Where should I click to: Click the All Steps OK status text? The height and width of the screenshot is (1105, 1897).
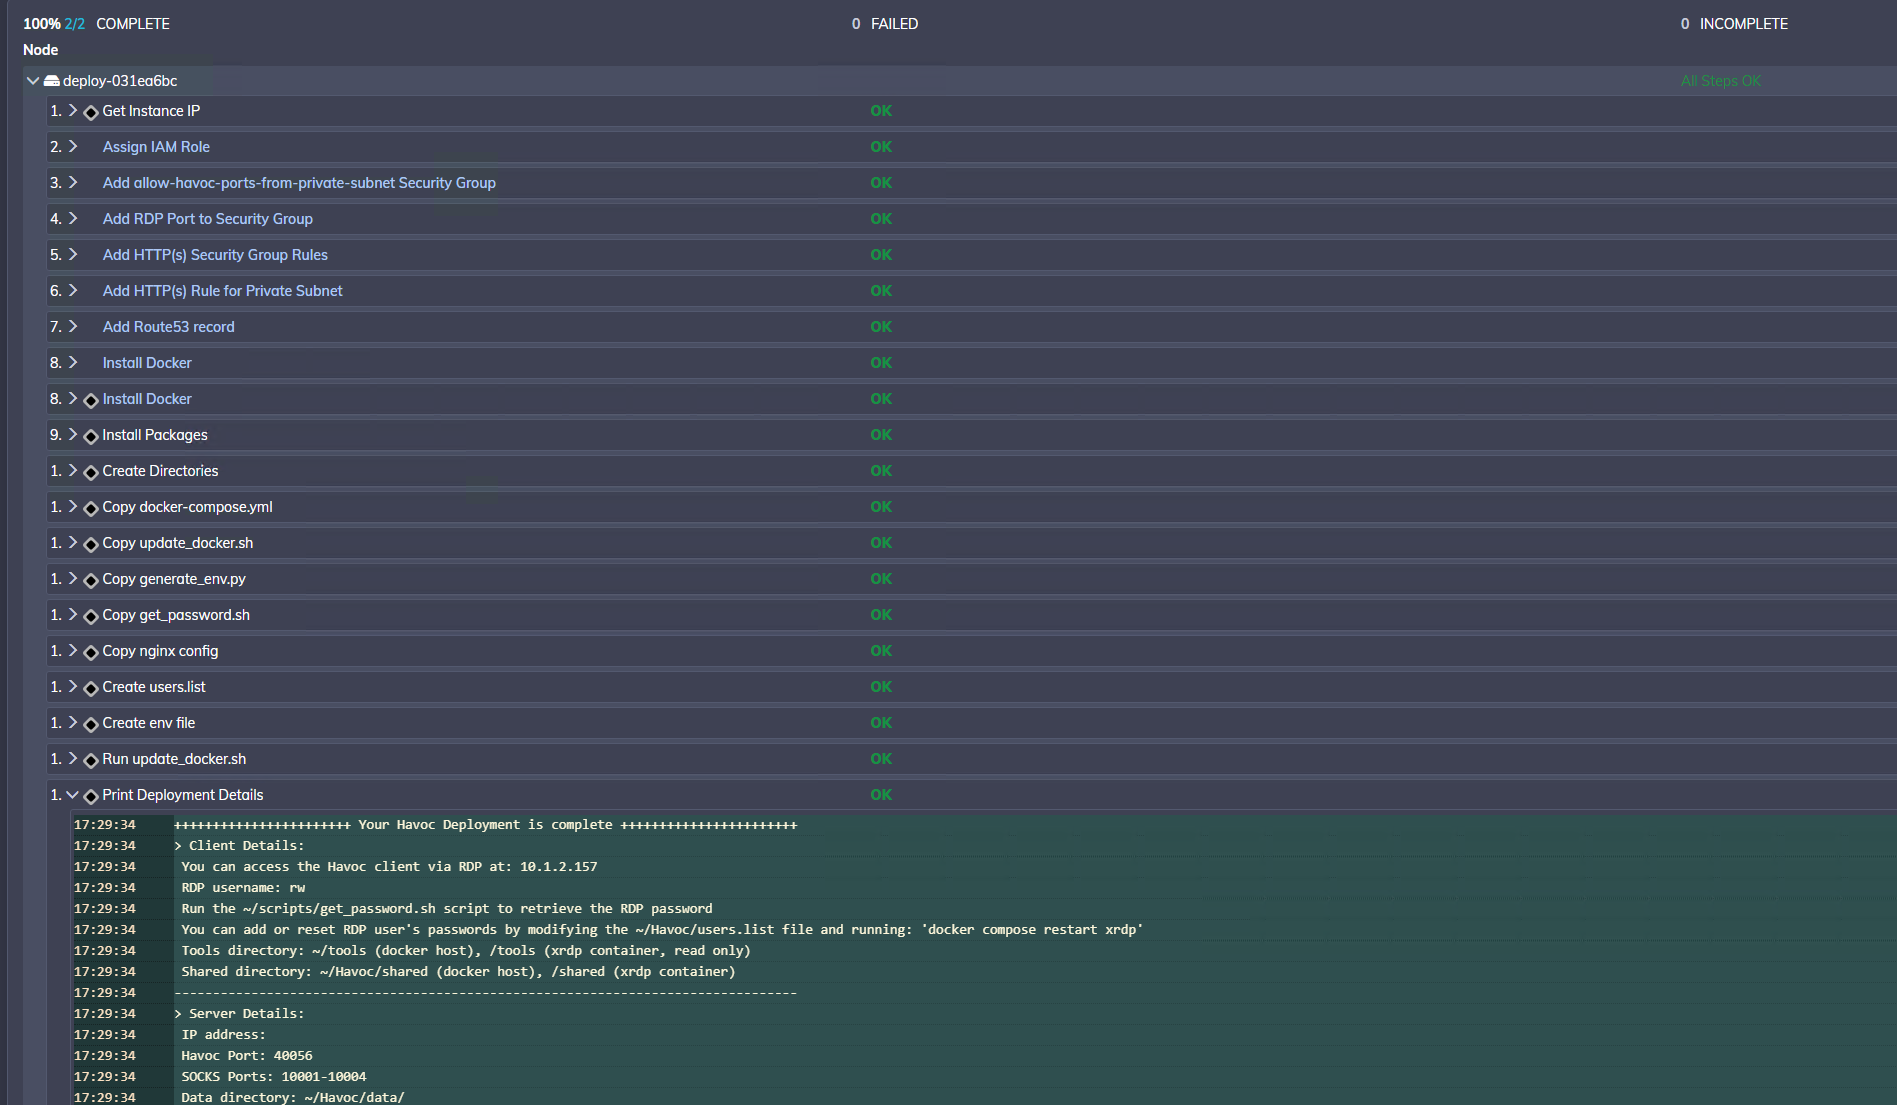click(1720, 81)
